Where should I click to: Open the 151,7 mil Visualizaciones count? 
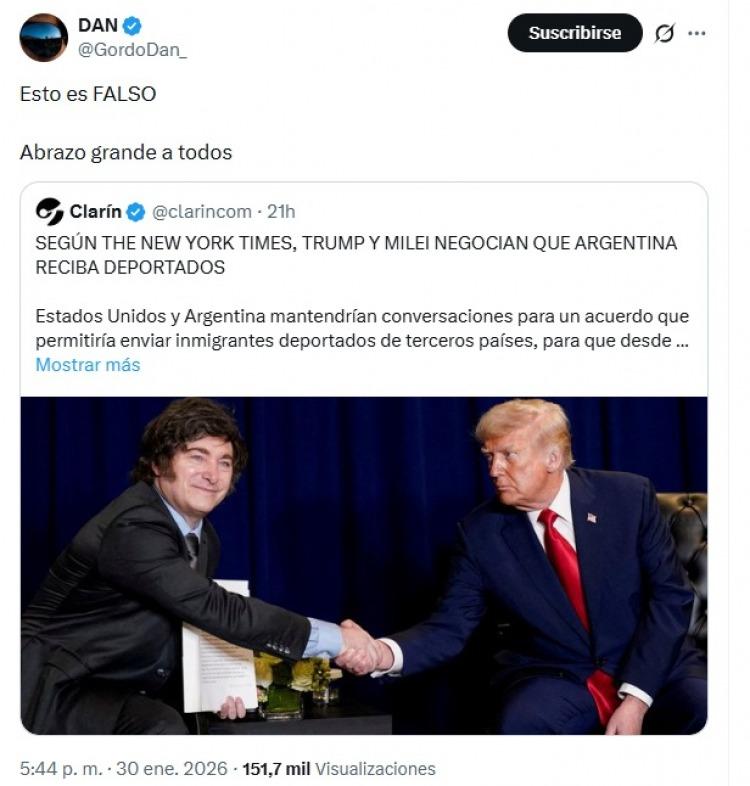coord(339,768)
